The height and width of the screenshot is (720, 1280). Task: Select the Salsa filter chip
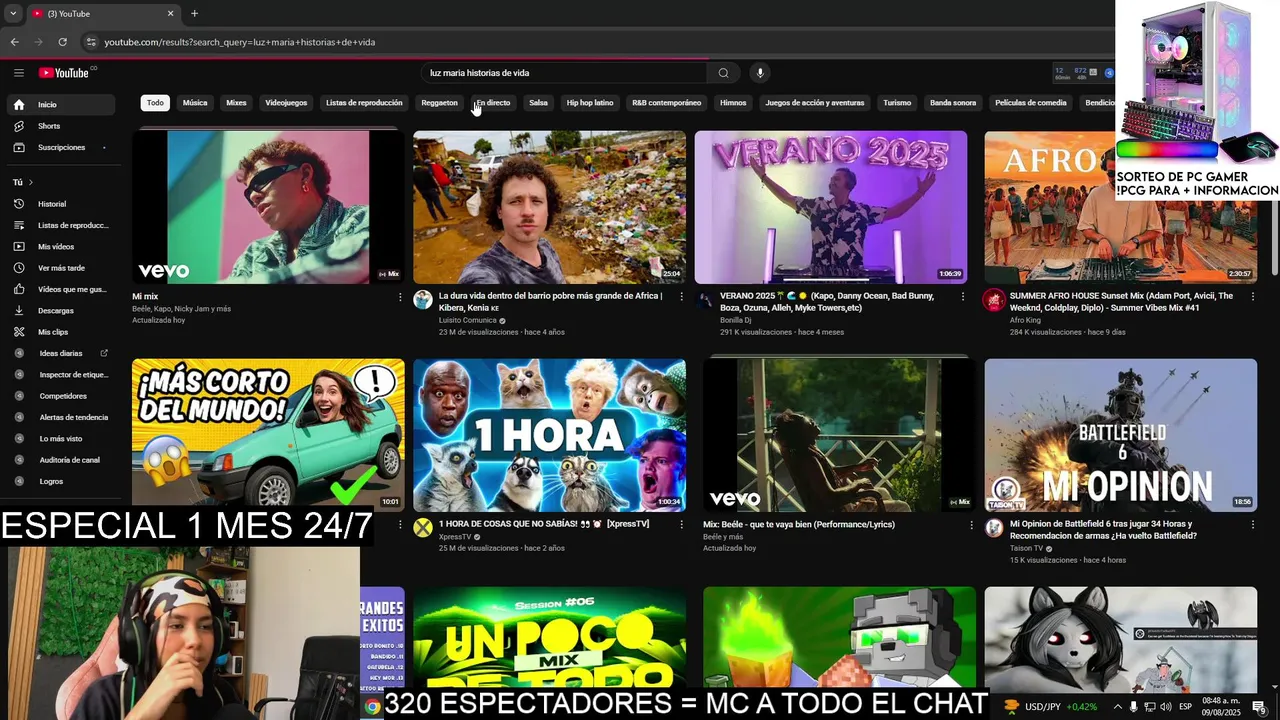(x=538, y=103)
